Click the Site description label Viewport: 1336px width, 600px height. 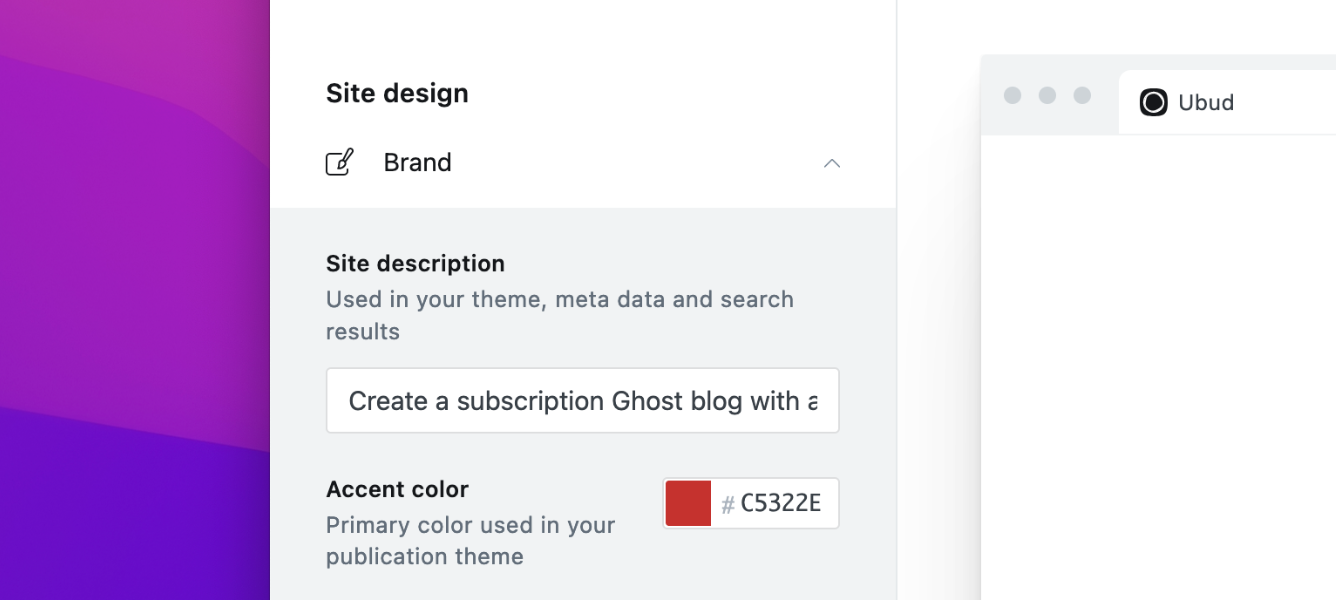[x=415, y=264]
